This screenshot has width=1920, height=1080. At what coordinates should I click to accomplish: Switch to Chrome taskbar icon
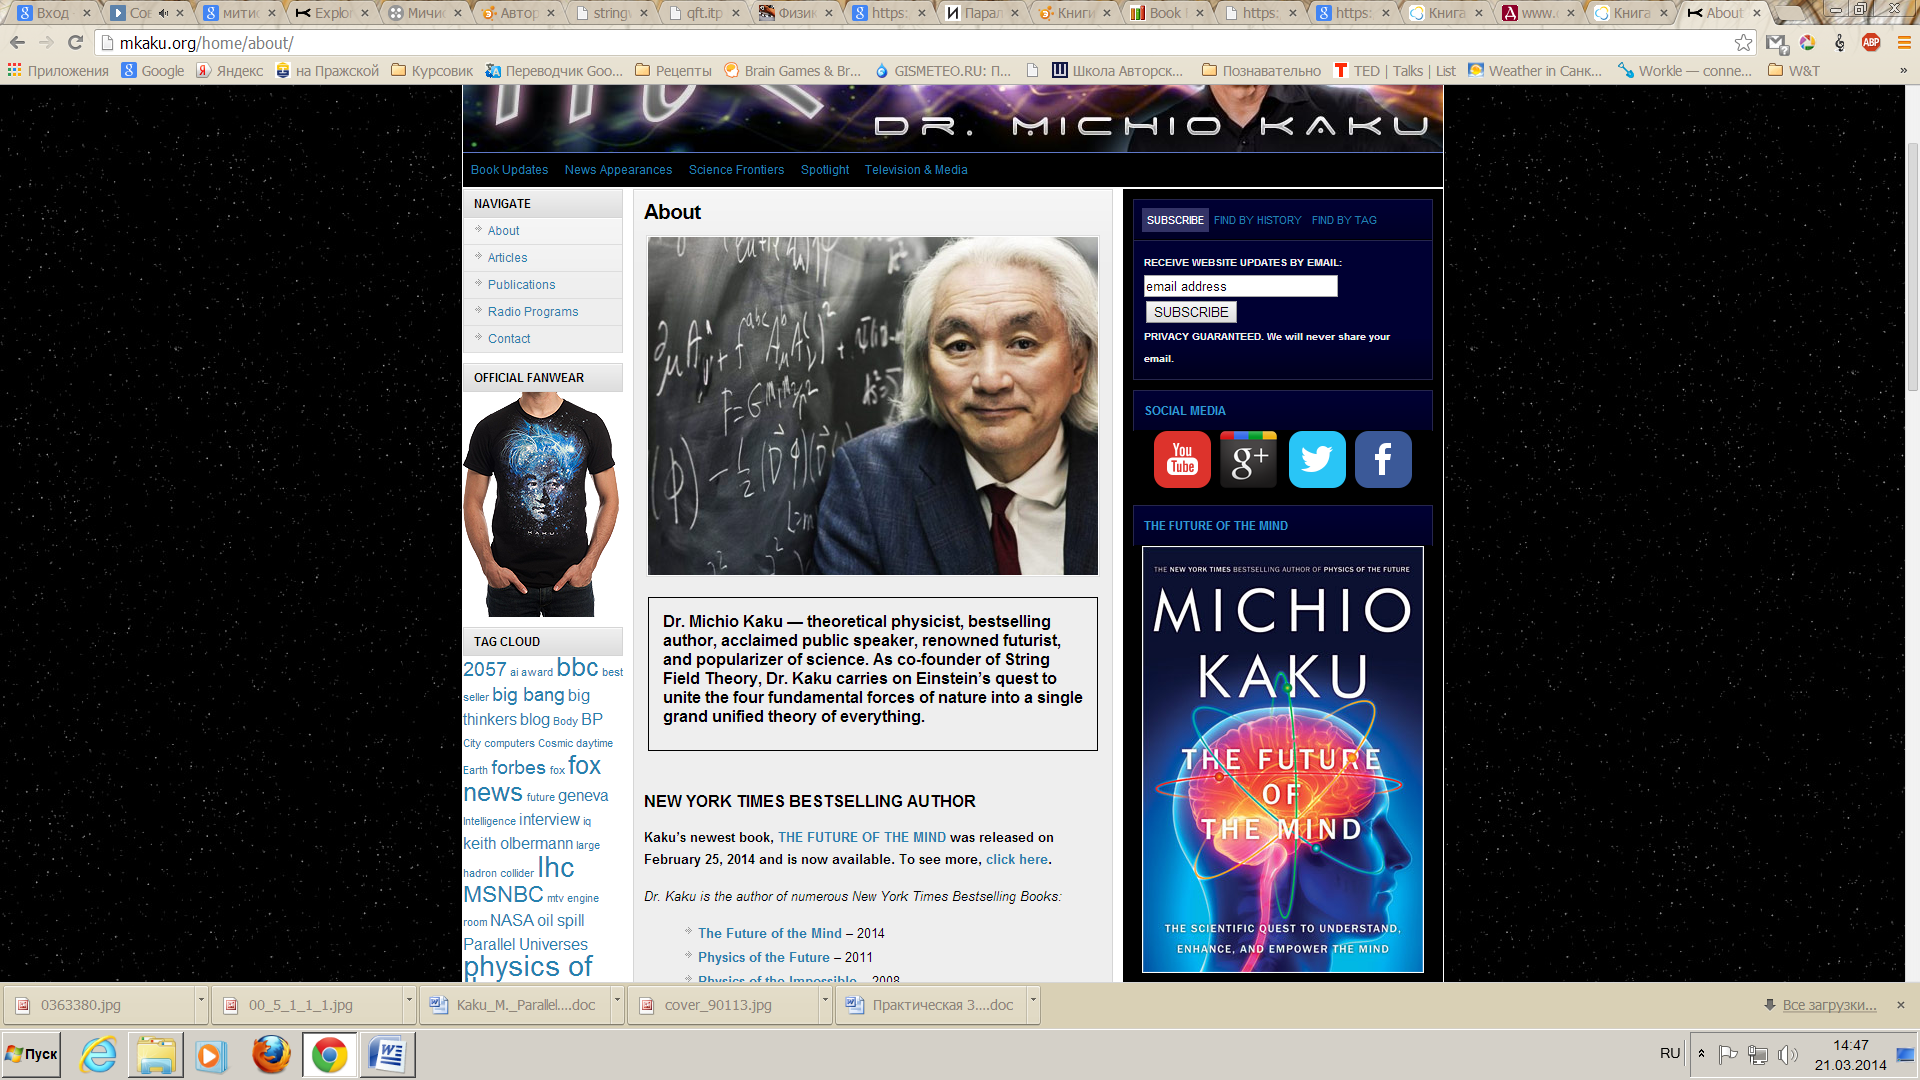(x=329, y=1055)
